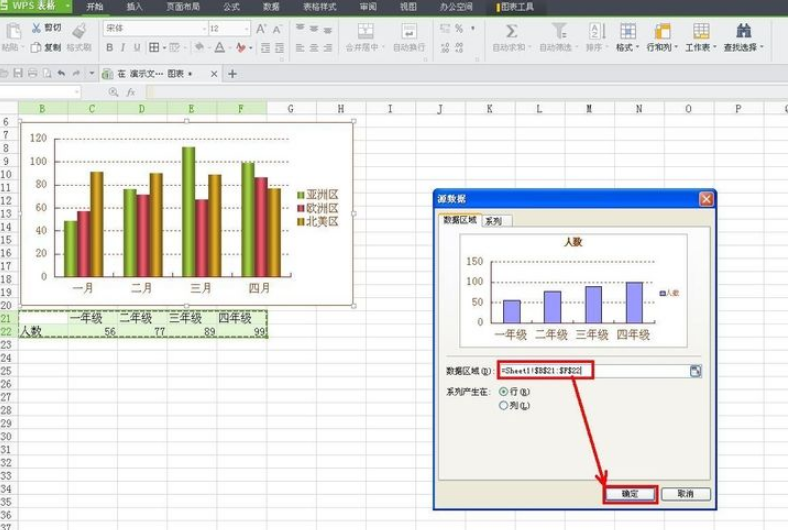The image size is (788, 530).
Task: Close the 源数据 dialog
Action: click(706, 199)
